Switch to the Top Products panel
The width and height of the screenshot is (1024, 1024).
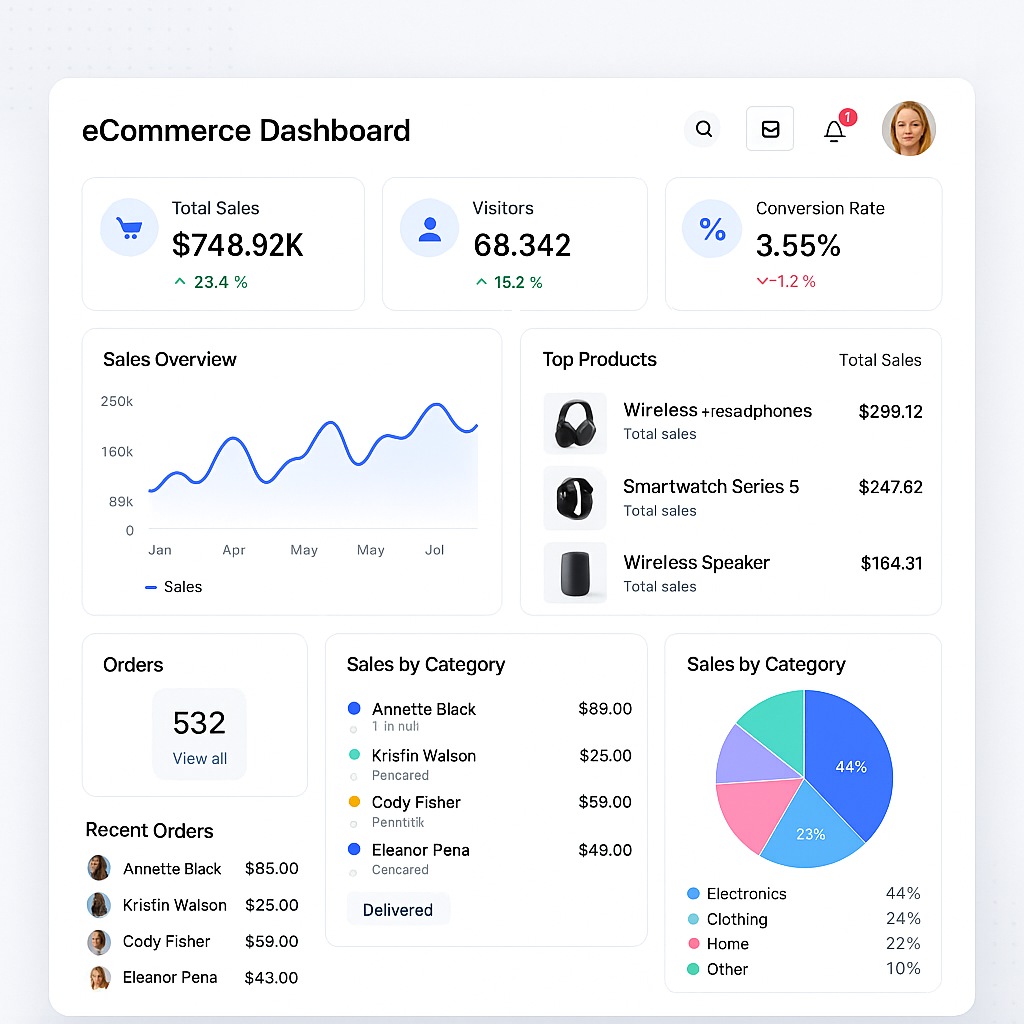point(599,359)
